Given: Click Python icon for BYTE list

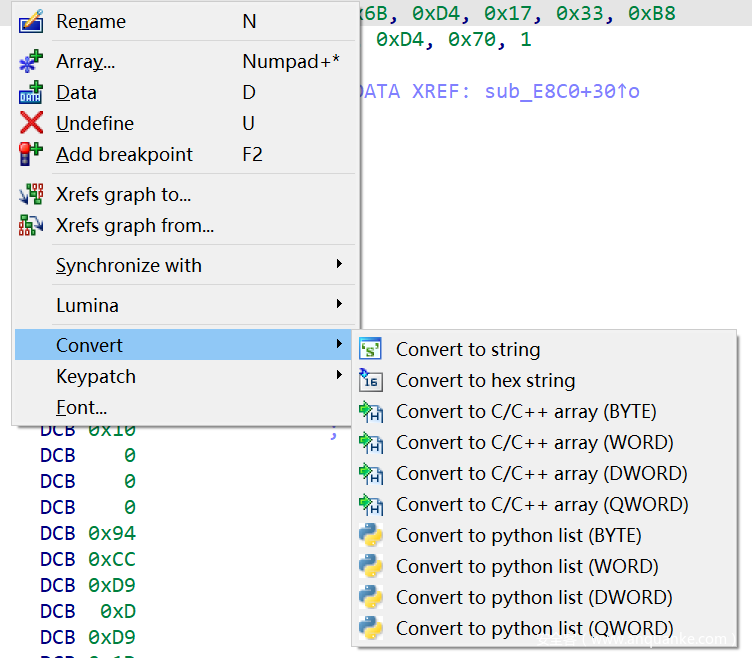Looking at the screenshot, I should tap(371, 536).
